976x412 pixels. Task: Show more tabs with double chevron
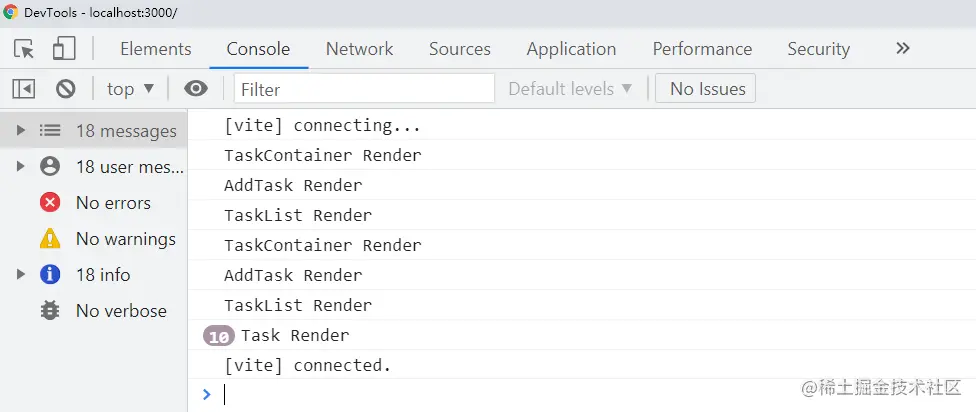pos(903,49)
